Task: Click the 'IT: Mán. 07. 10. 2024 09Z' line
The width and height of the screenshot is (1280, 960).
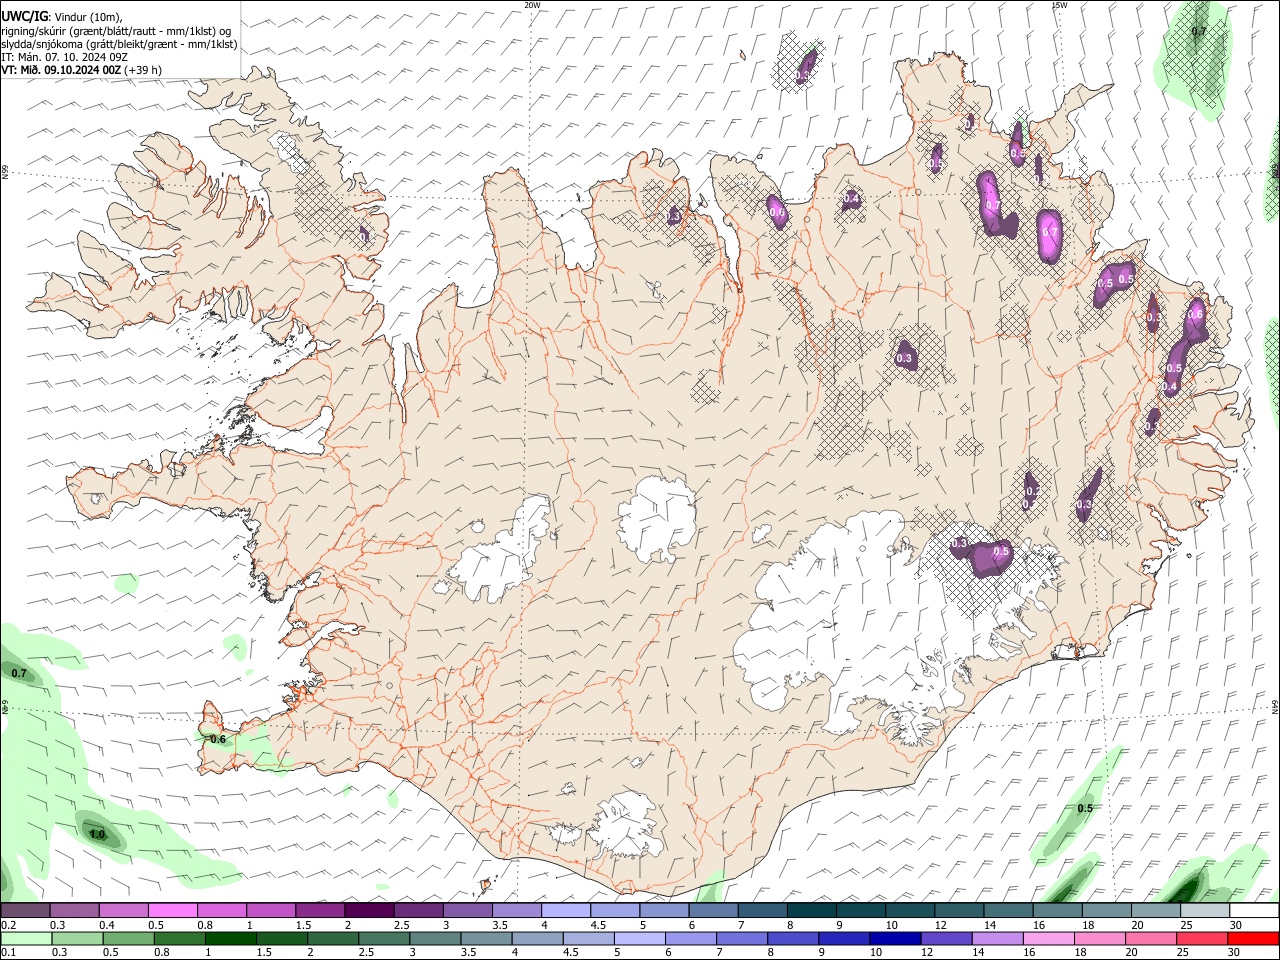Action: point(66,57)
